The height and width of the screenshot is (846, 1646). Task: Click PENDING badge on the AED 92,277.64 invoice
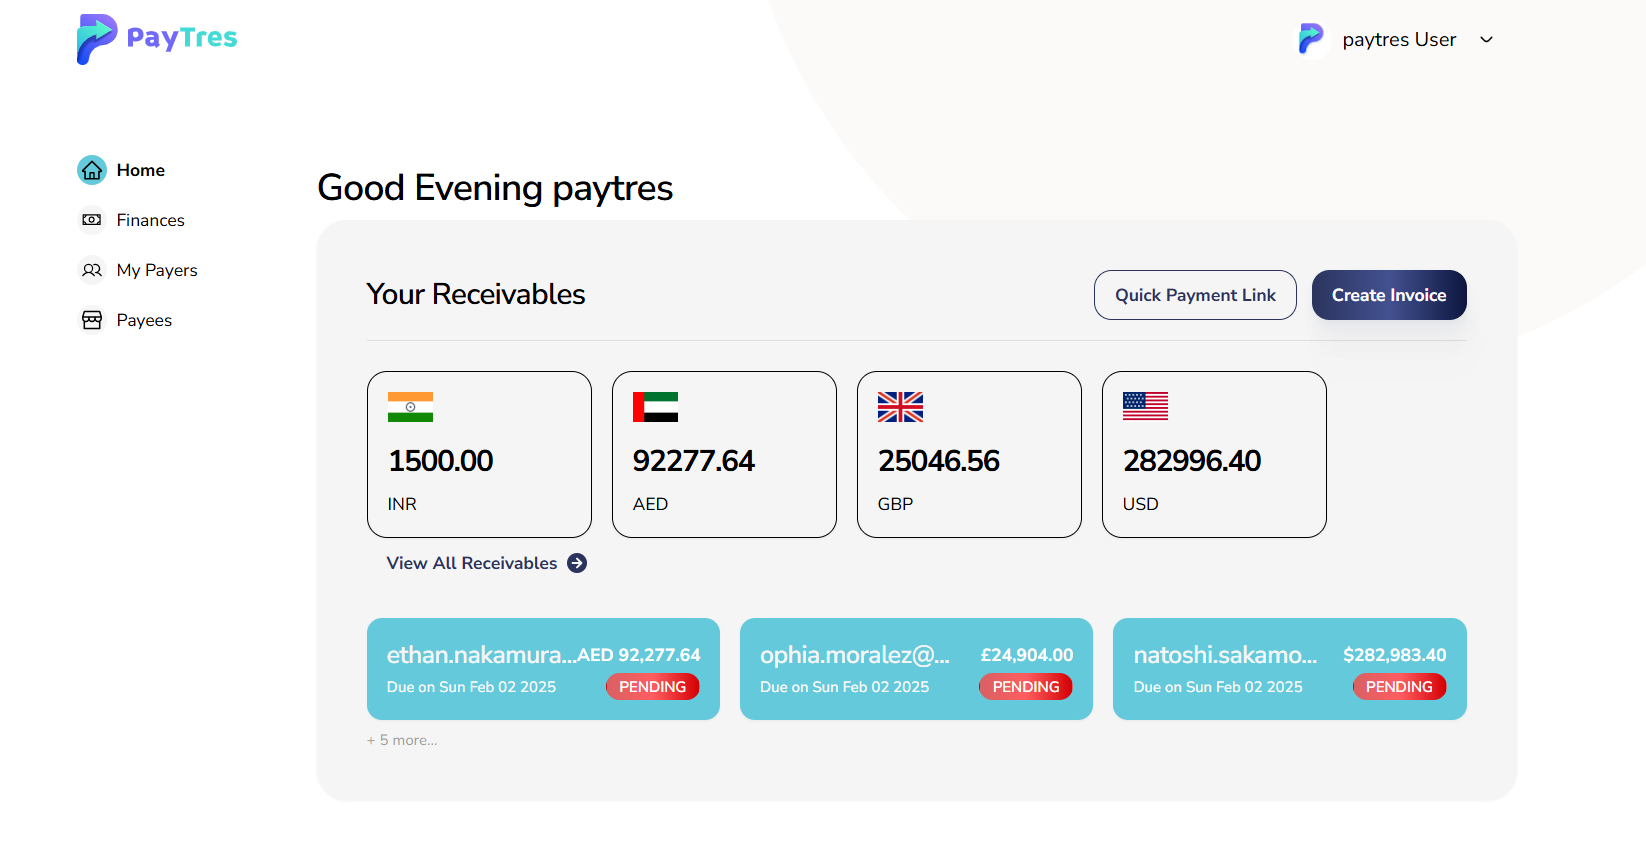[x=652, y=687]
